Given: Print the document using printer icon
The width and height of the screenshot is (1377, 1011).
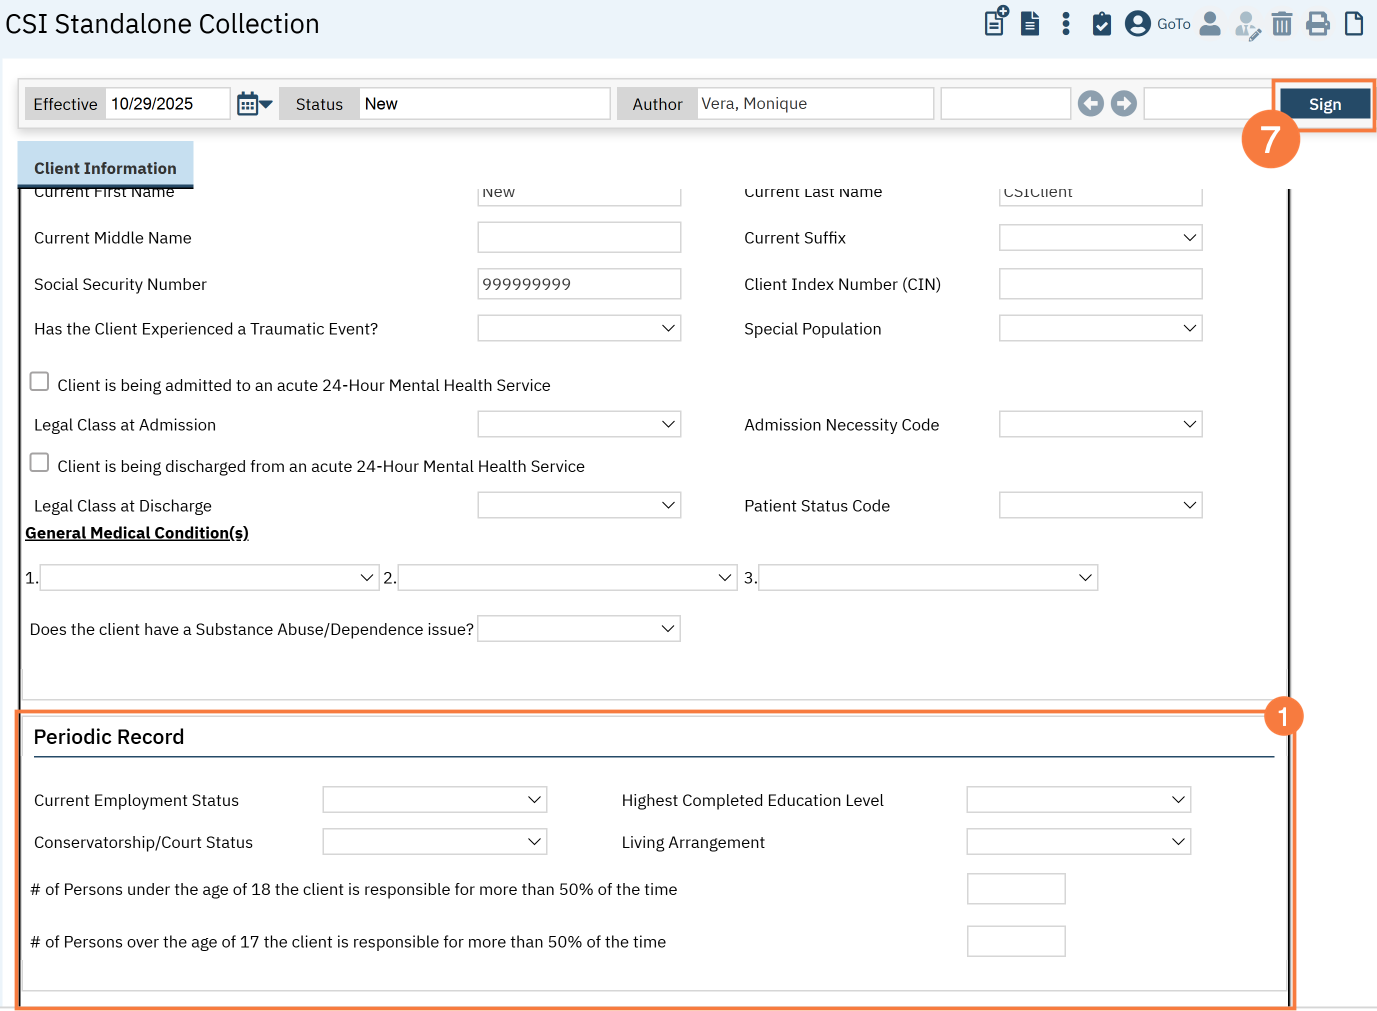Looking at the screenshot, I should click(1318, 24).
